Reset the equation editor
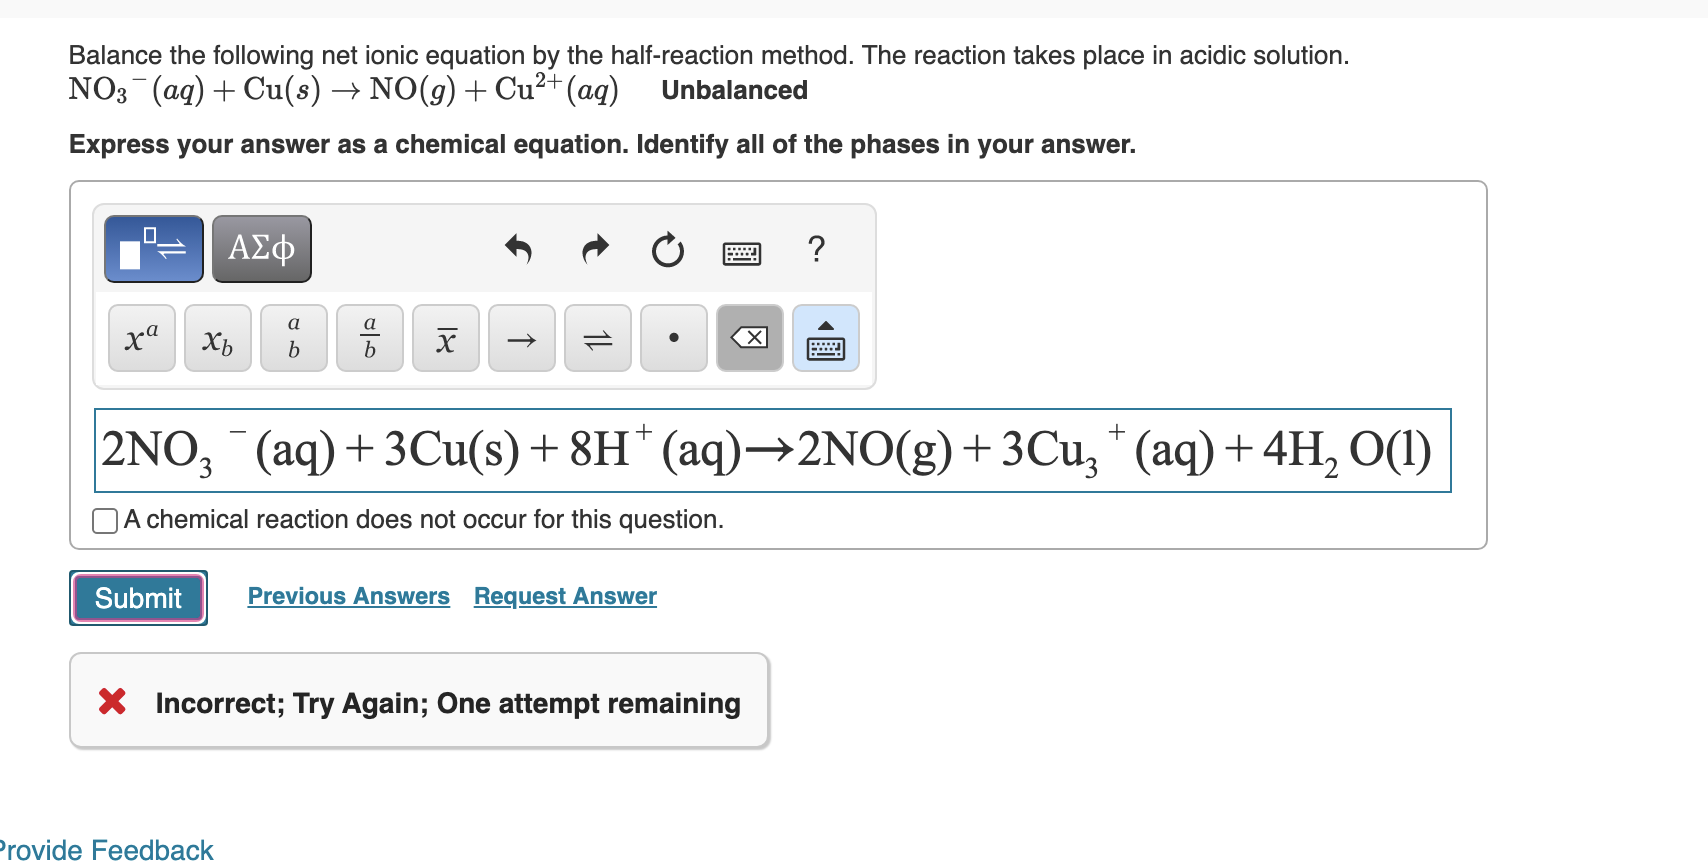Image resolution: width=1708 pixels, height=862 pixels. (x=667, y=250)
